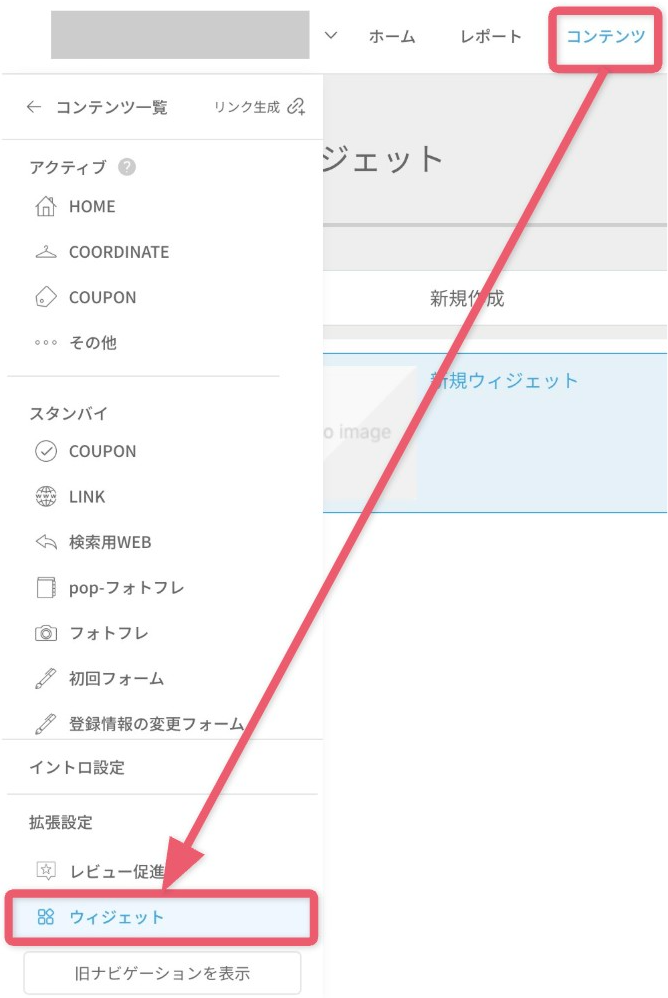This screenshot has height=998, width=668.
Task: Click the 初回フォーム pencil icon
Action: coord(46,678)
